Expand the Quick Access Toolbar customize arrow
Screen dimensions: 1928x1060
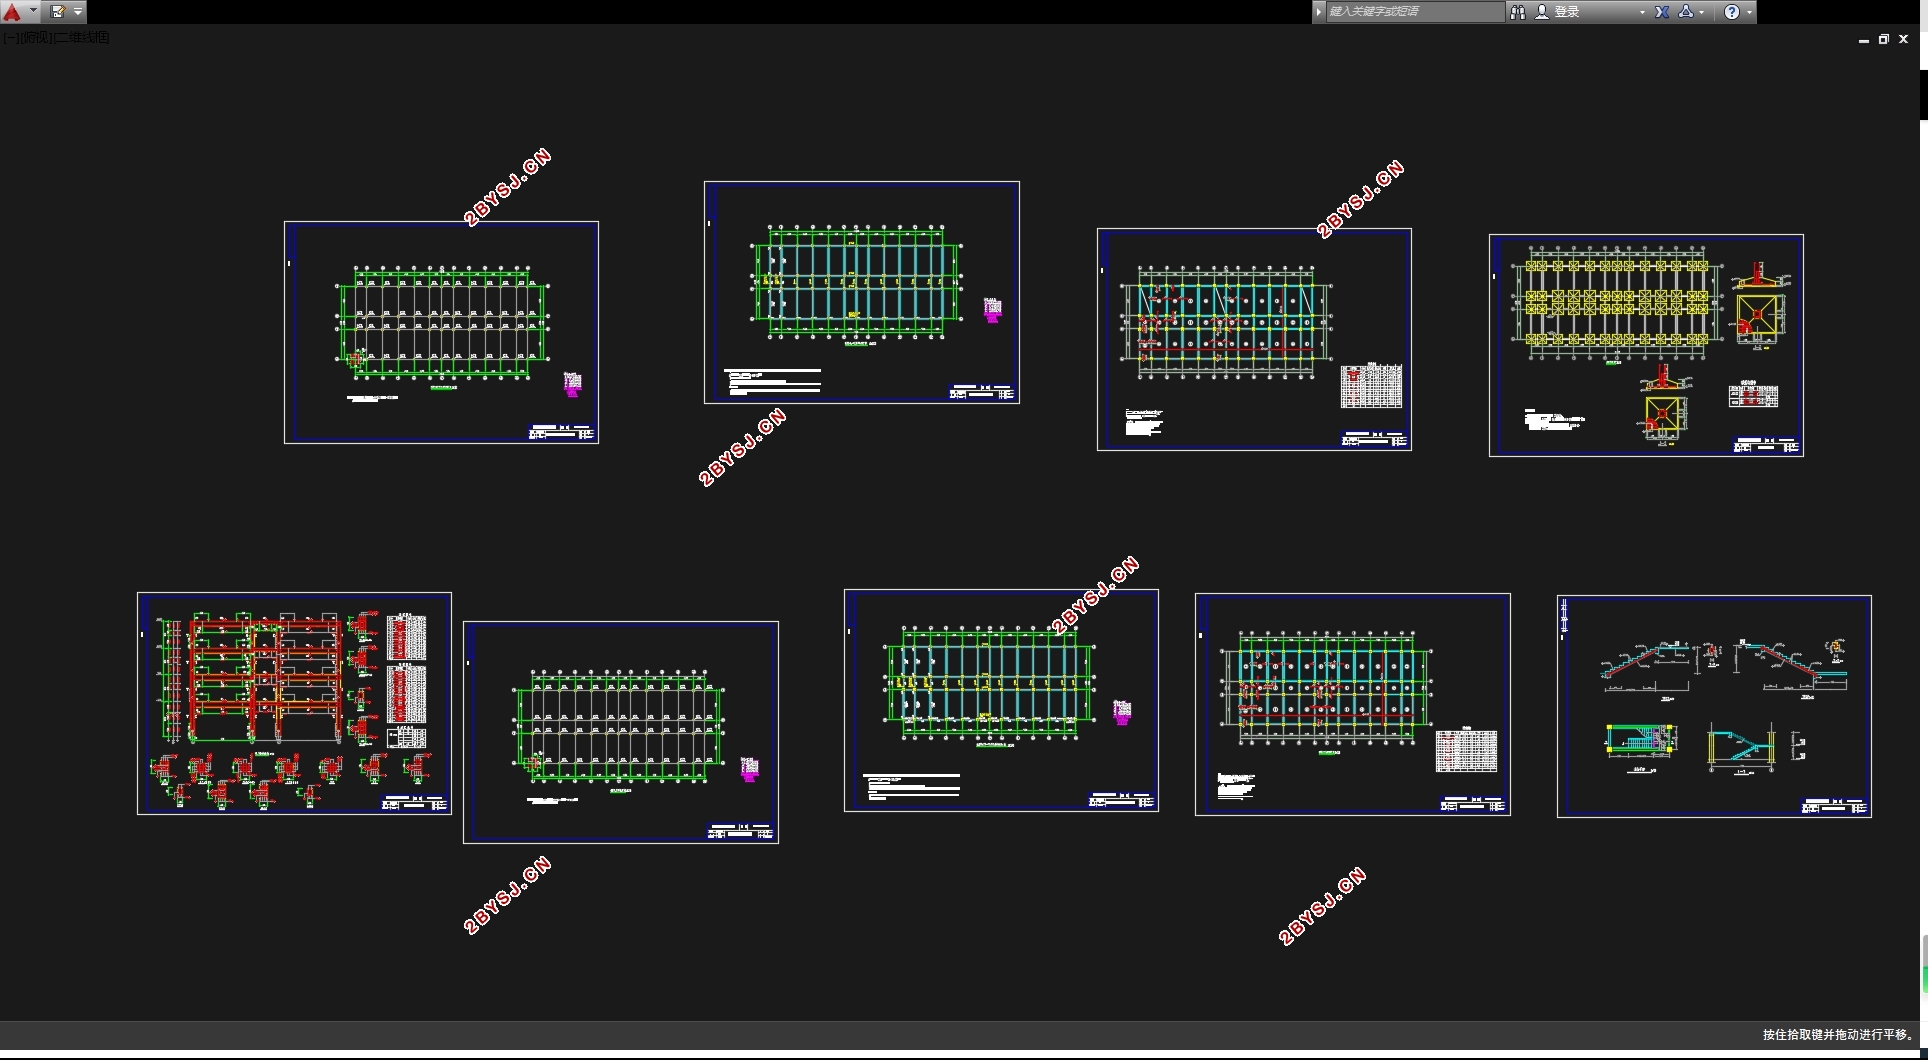click(78, 12)
